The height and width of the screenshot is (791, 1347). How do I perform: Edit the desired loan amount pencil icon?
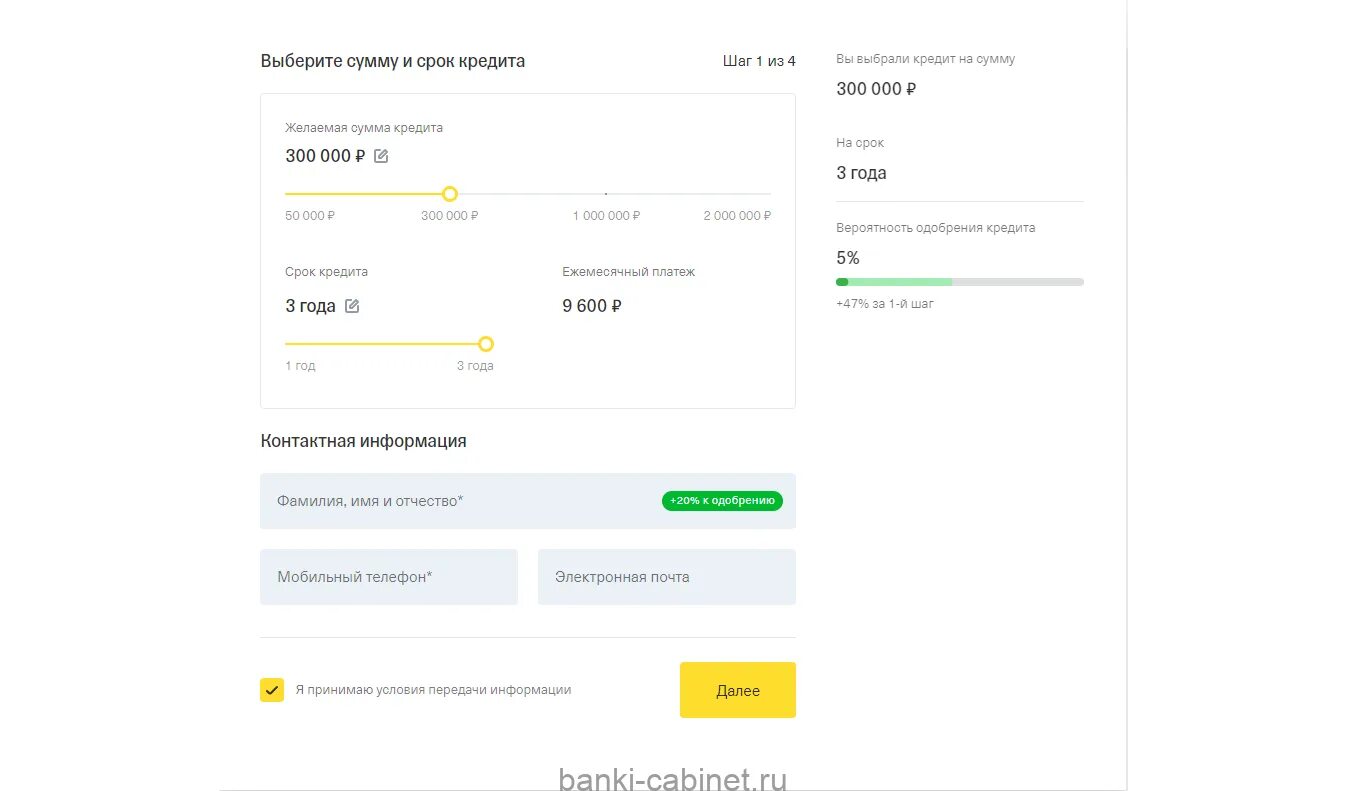[x=381, y=156]
